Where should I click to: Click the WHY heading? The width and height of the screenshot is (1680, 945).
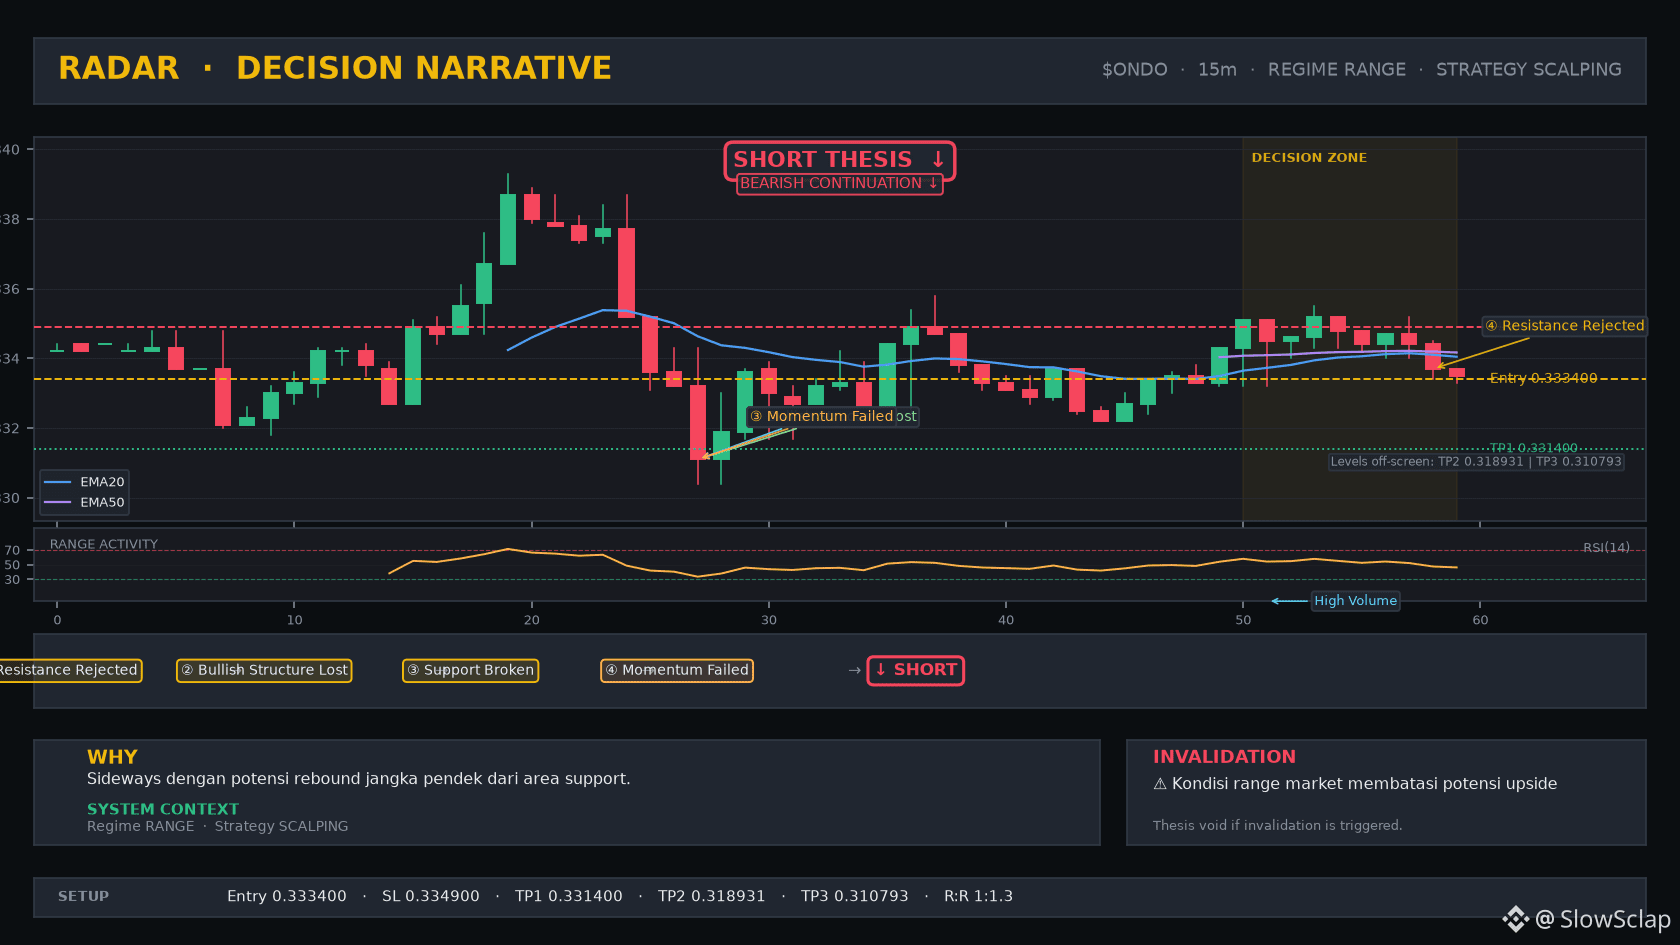112,757
